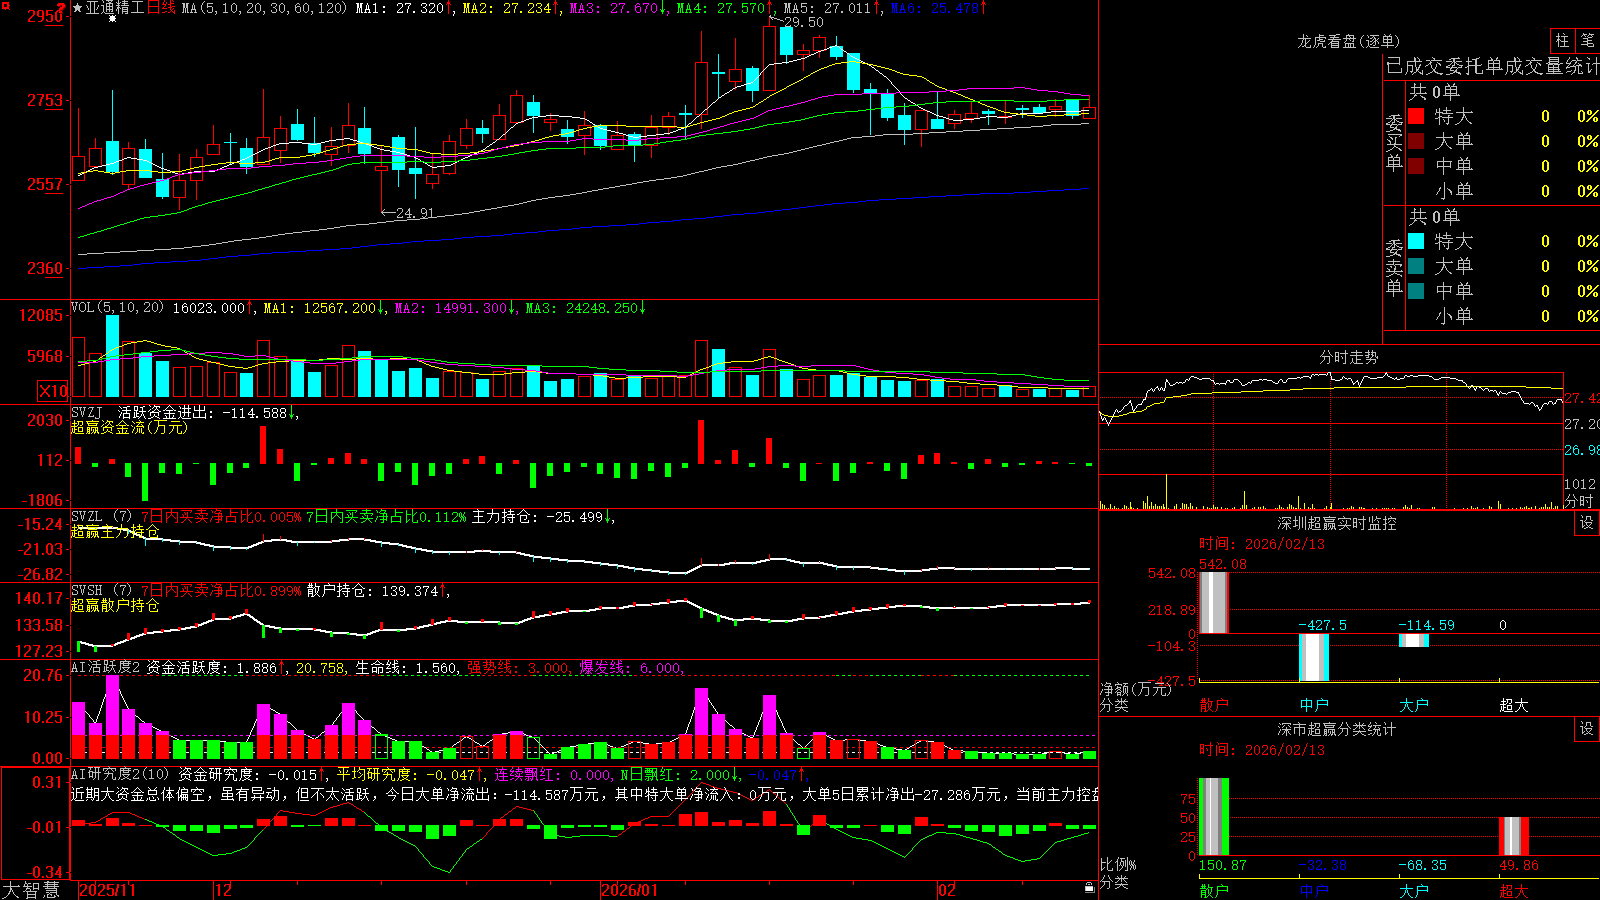Click the lock icon on the time axis
Viewport: 1600px width, 900px height.
(x=1090, y=888)
